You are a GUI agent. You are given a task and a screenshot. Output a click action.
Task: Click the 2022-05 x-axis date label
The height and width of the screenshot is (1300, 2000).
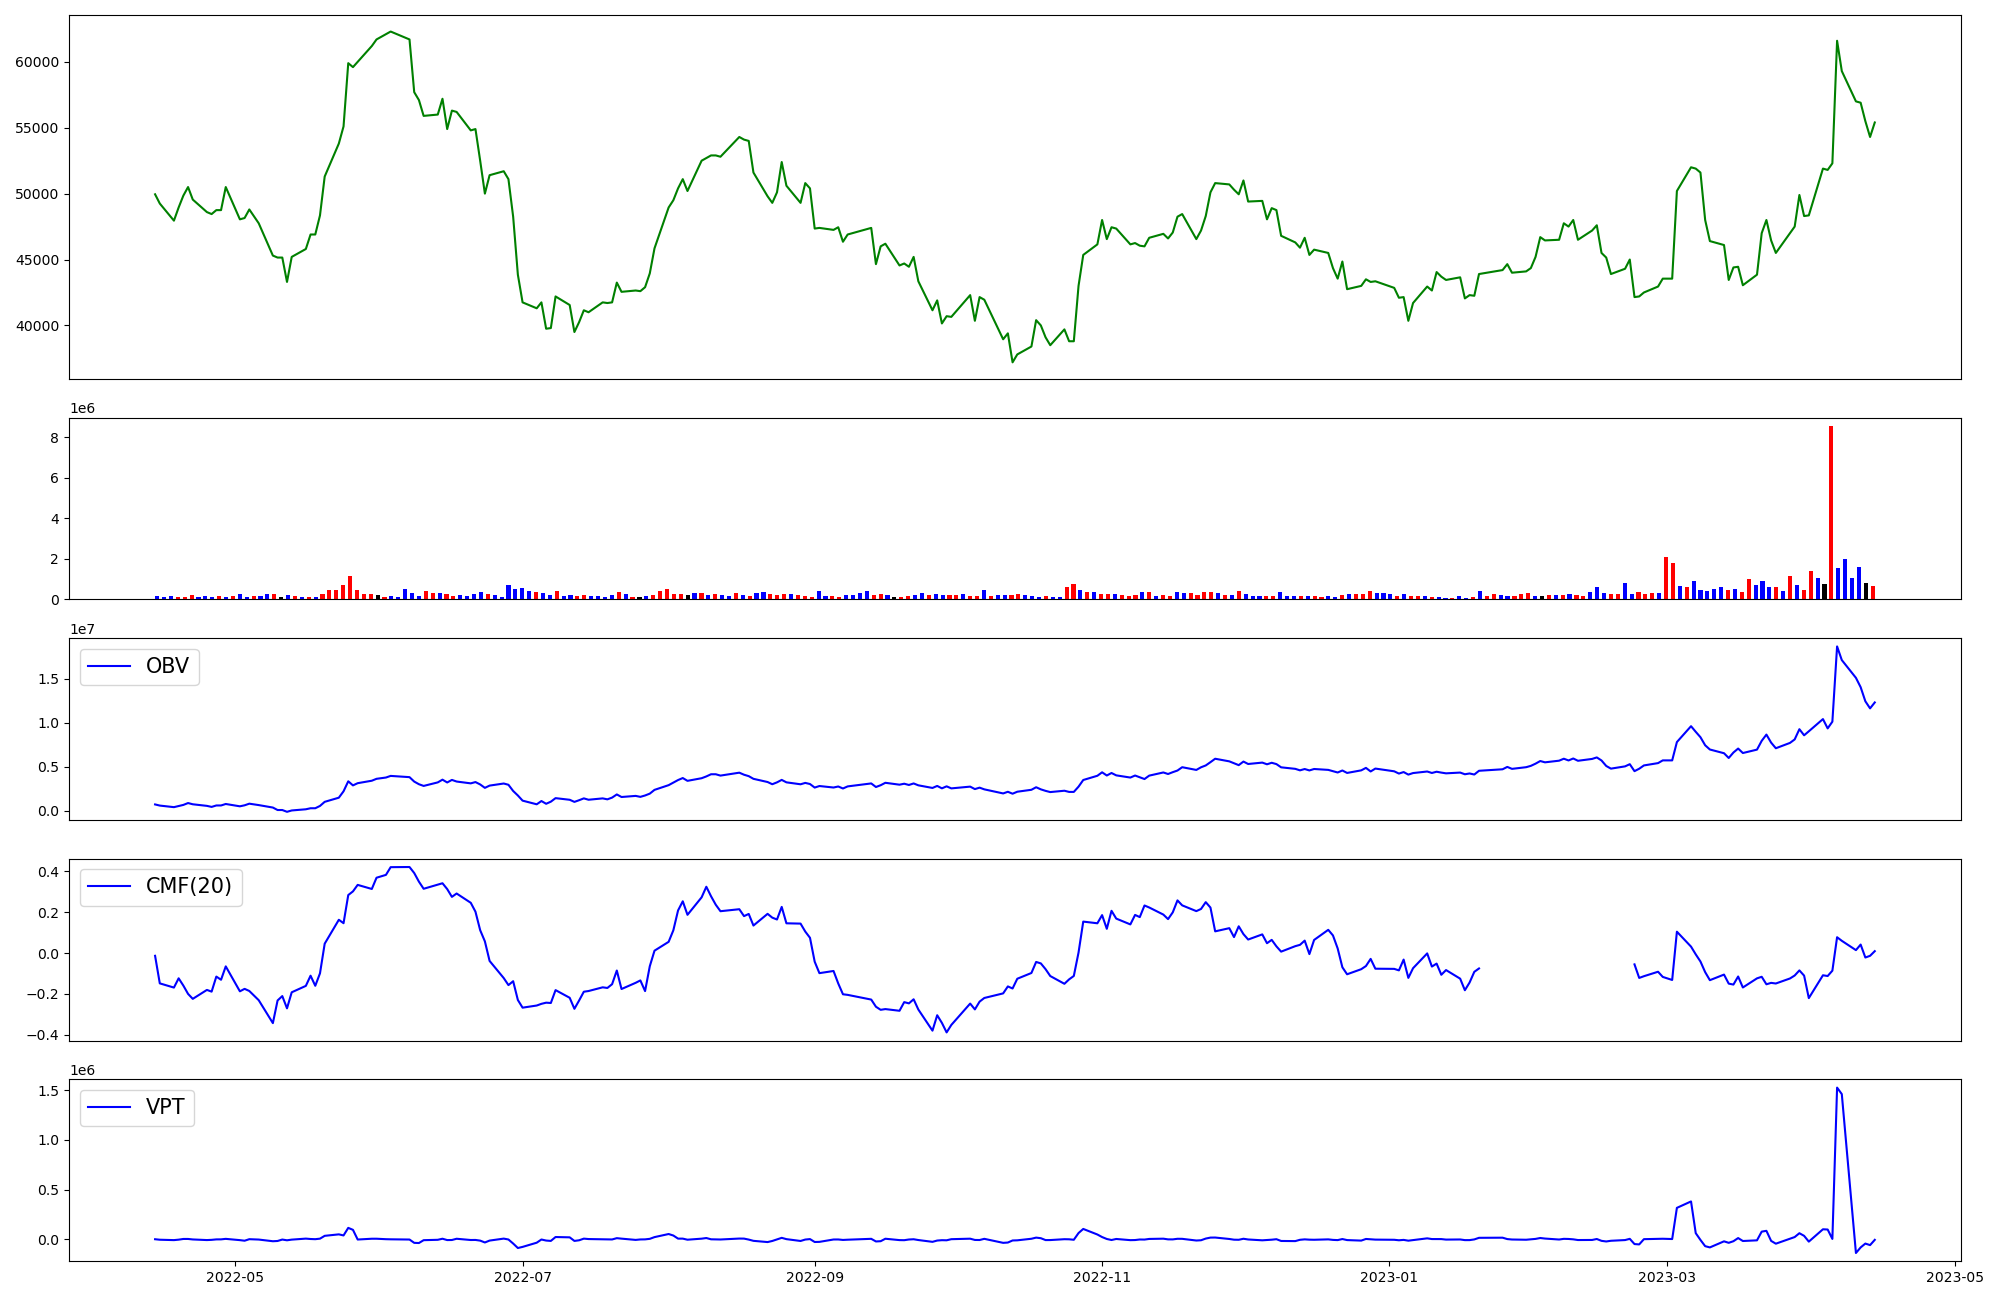click(x=235, y=1277)
